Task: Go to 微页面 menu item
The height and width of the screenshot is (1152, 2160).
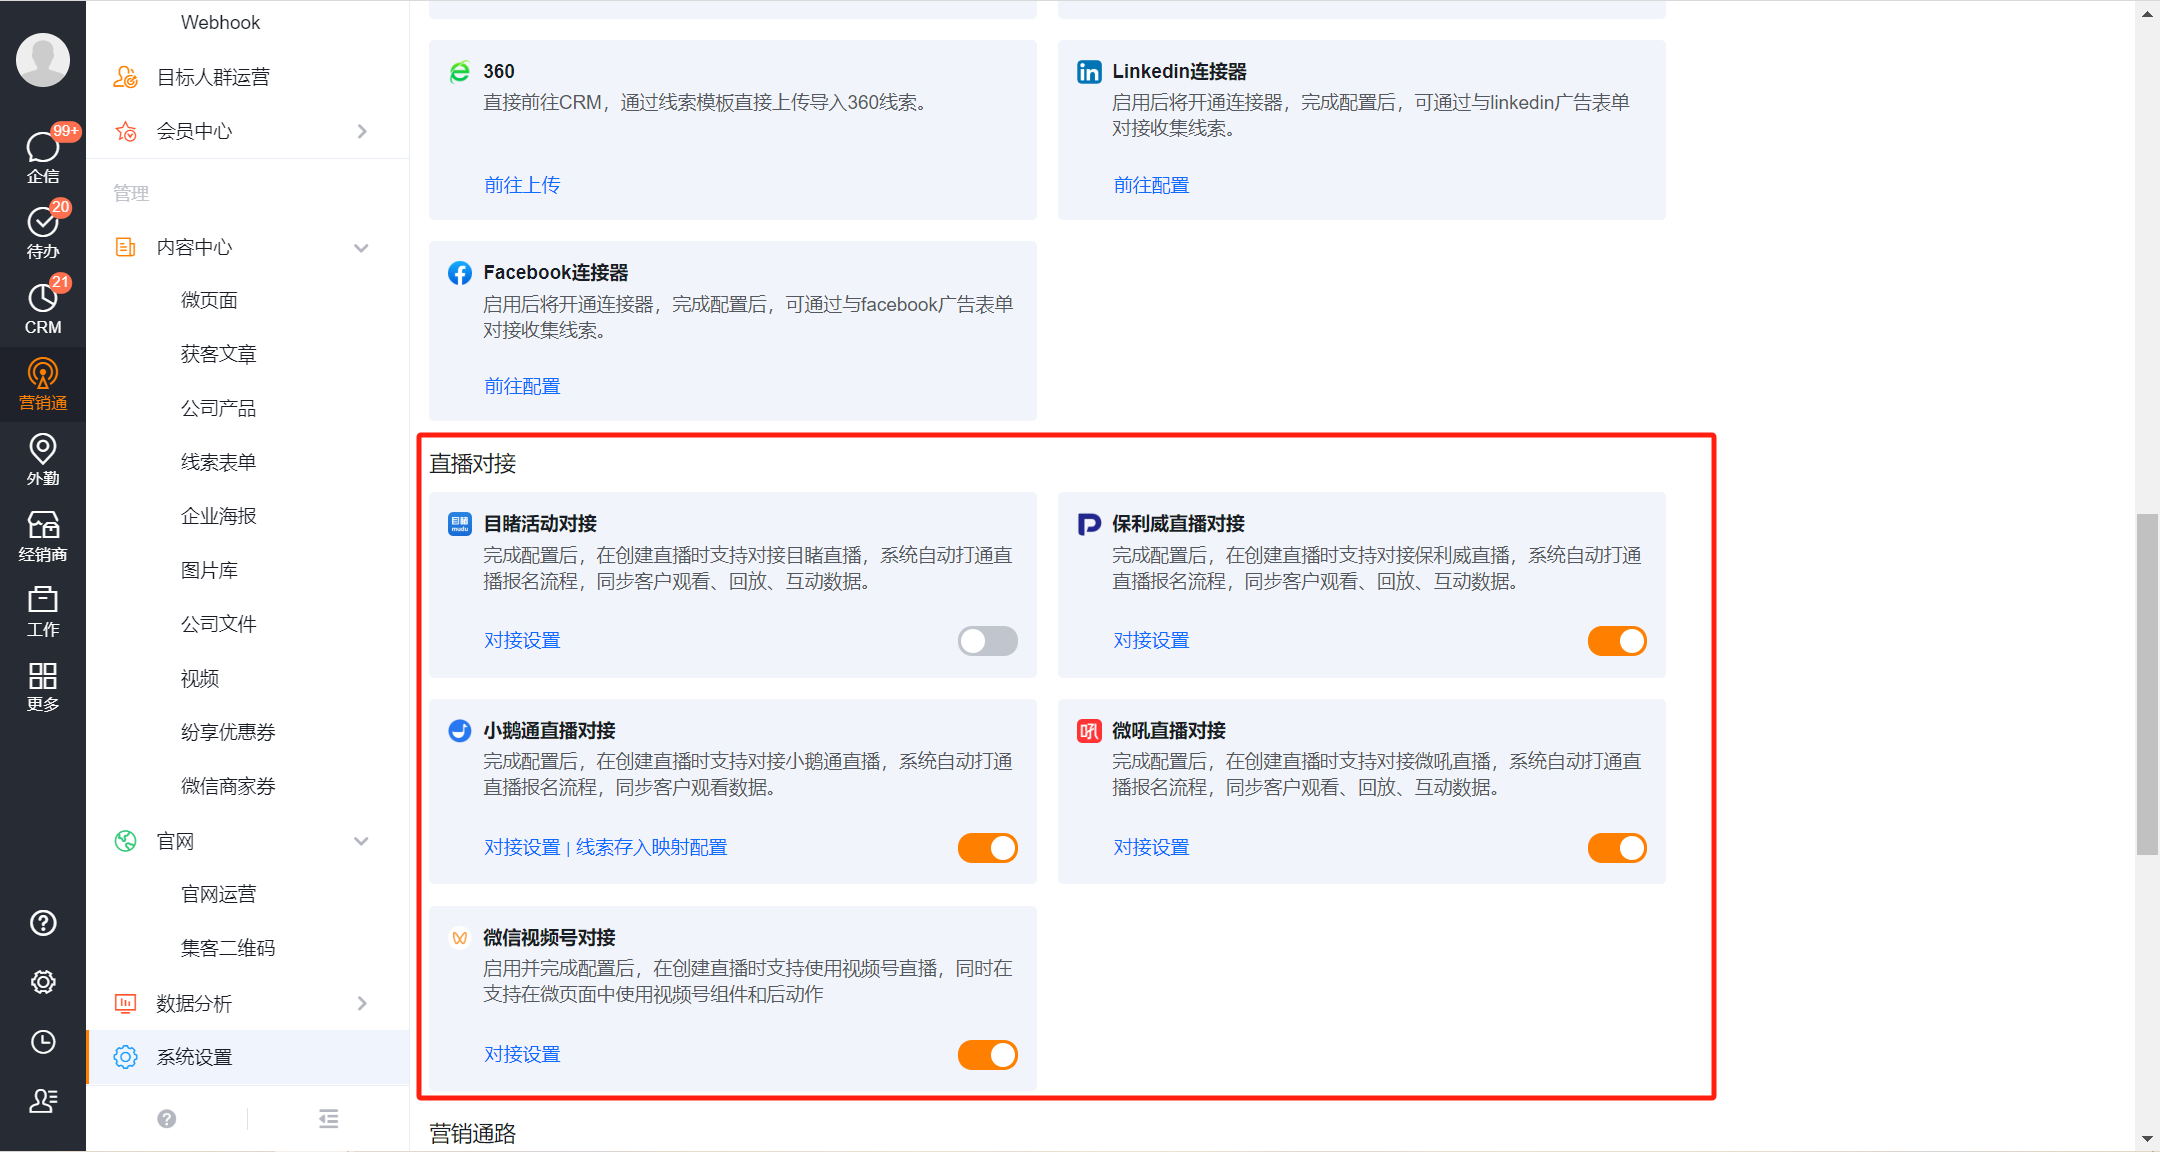Action: coord(209,300)
